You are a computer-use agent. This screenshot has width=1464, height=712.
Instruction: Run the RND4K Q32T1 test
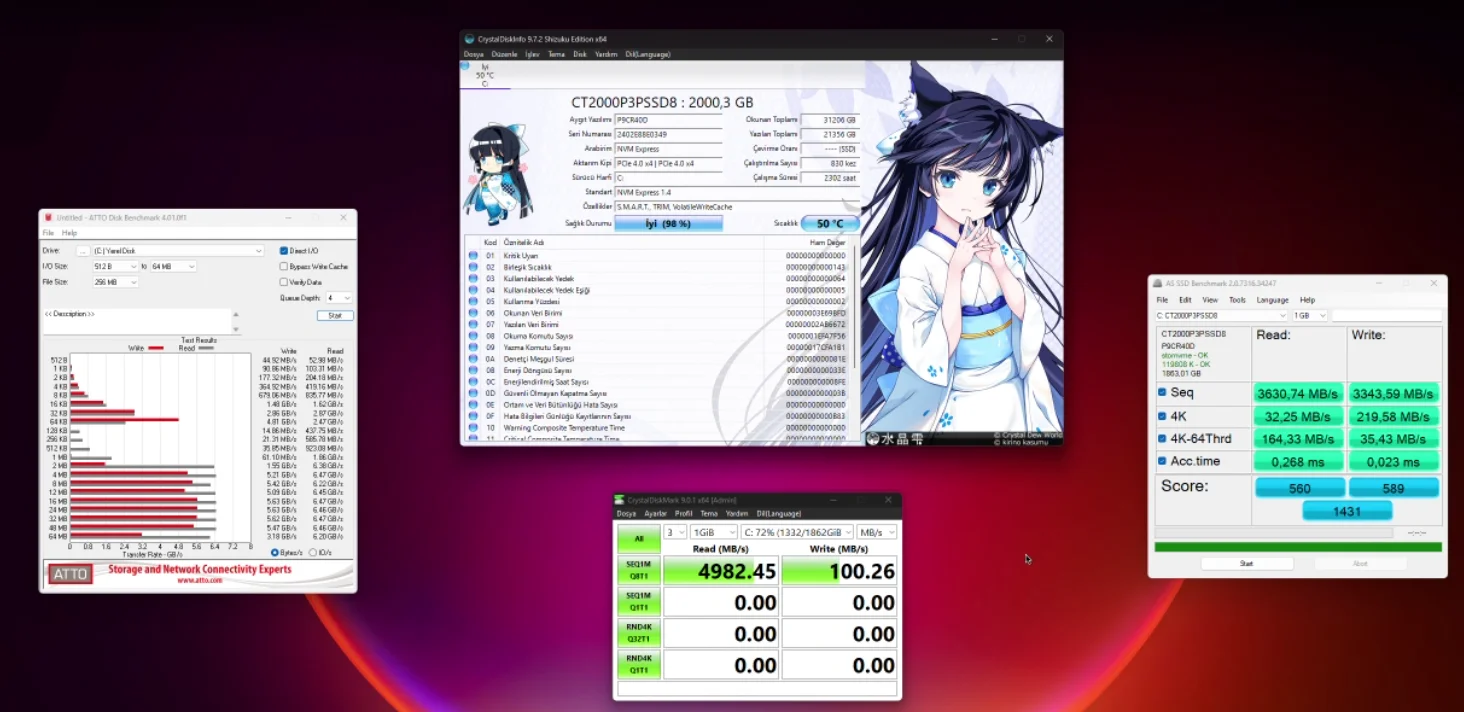pyautogui.click(x=638, y=634)
